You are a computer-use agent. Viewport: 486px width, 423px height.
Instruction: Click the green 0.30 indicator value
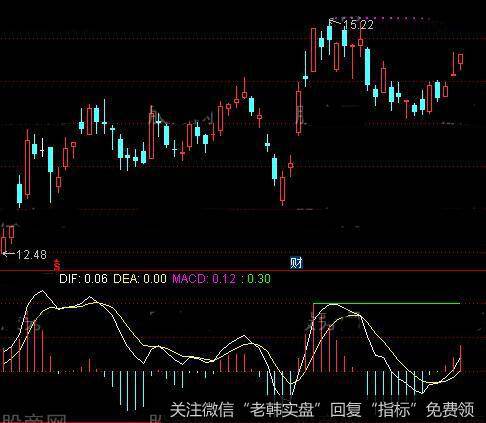(x=259, y=279)
